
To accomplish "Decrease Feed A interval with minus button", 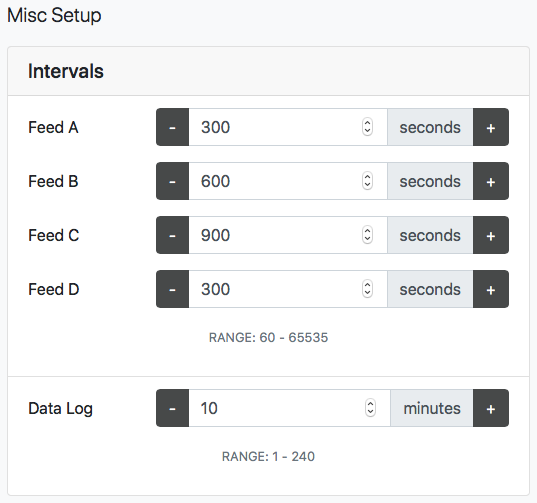I will tap(173, 127).
